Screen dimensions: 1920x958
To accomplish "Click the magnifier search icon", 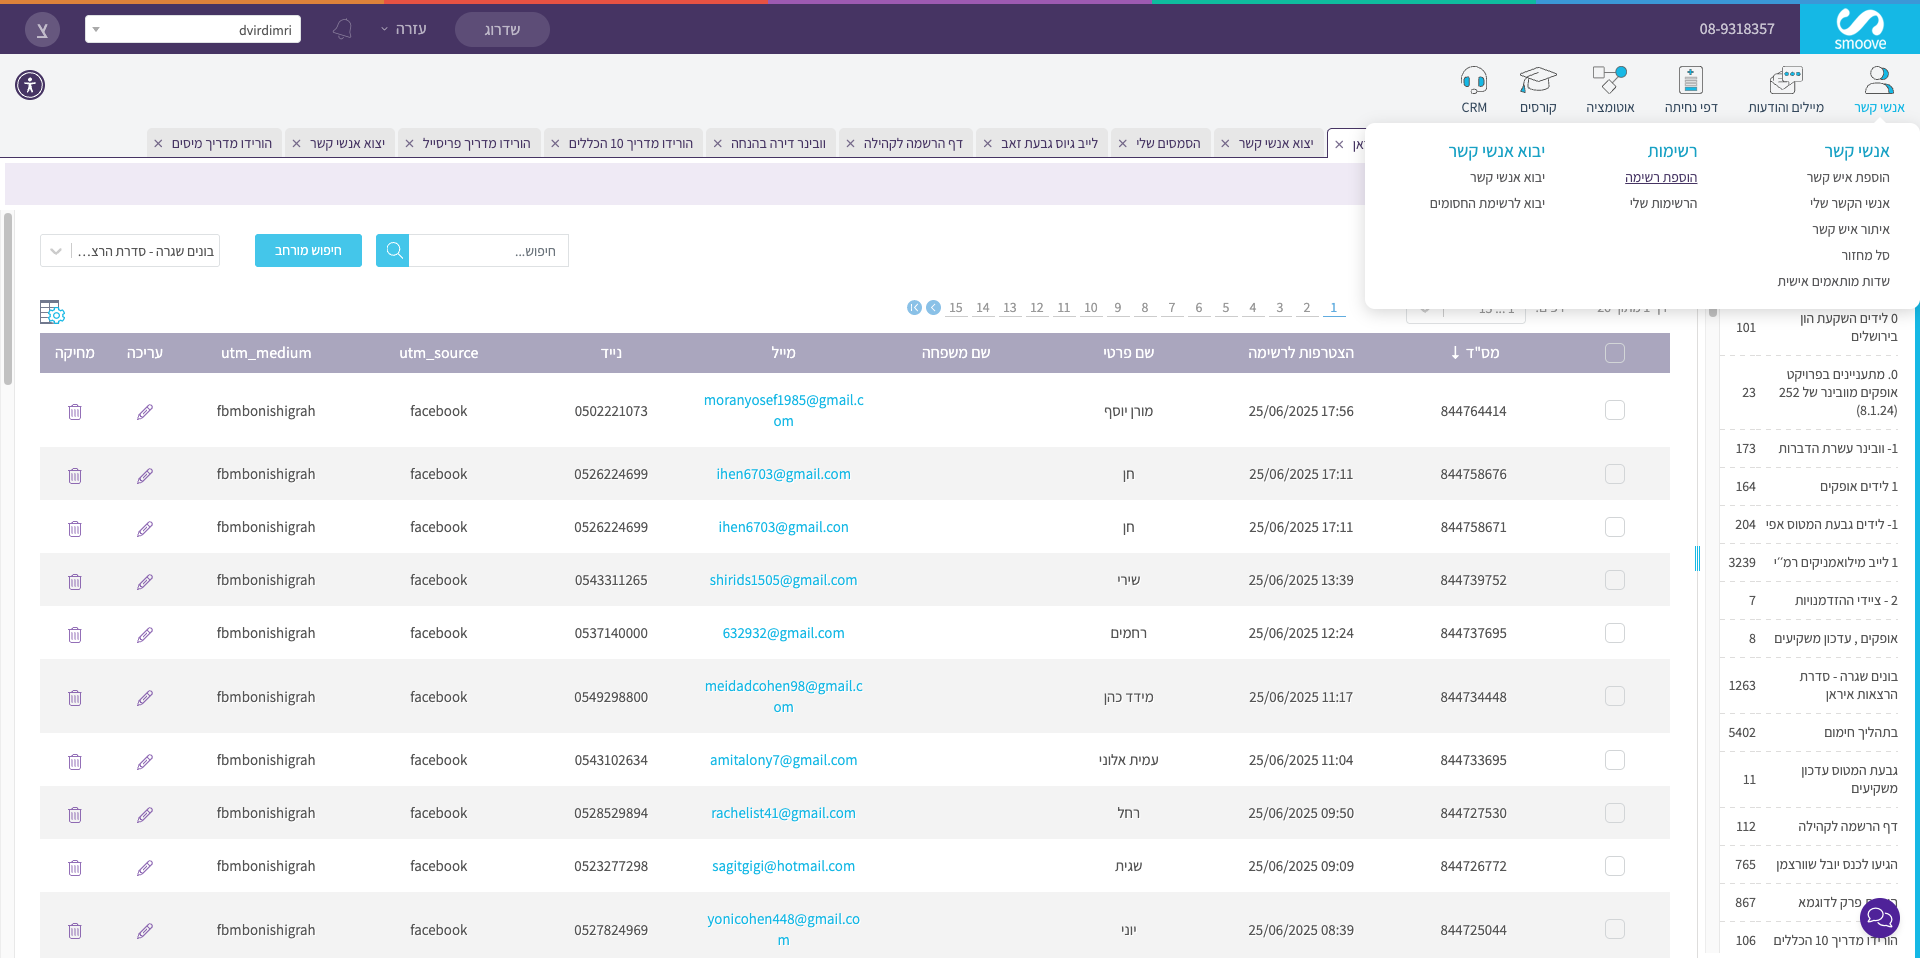I will [x=394, y=250].
